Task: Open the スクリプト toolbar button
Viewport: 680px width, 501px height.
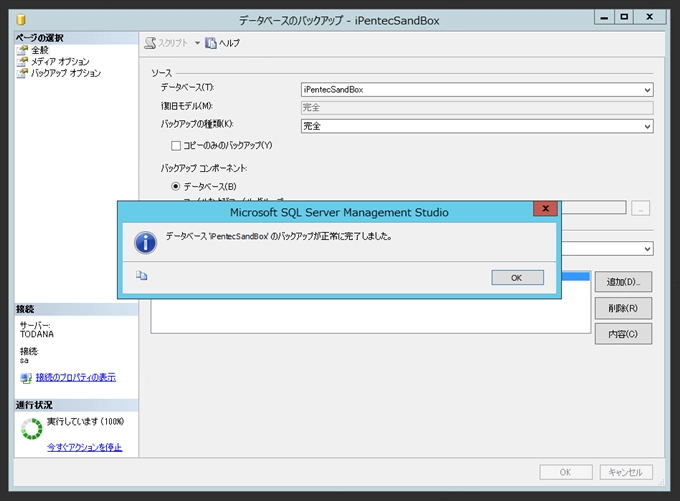Action: (166, 43)
